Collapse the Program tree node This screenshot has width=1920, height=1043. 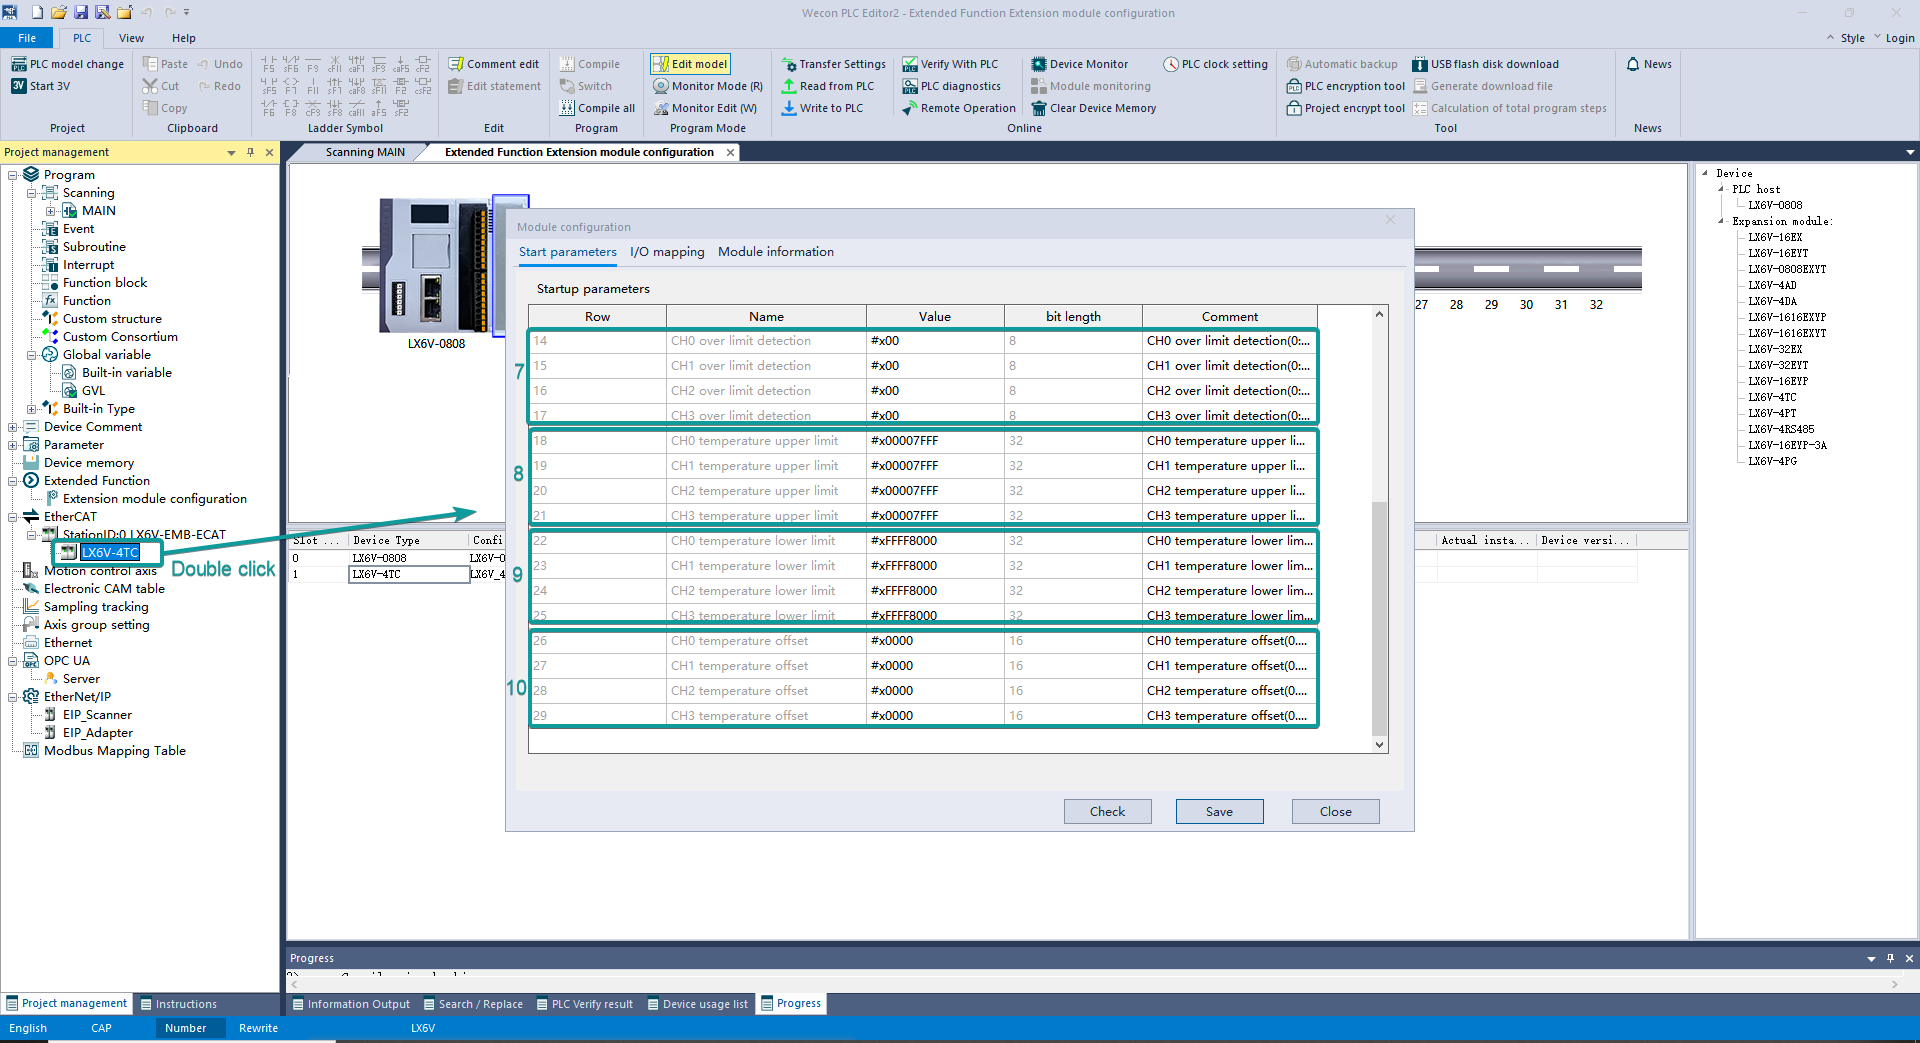point(13,175)
